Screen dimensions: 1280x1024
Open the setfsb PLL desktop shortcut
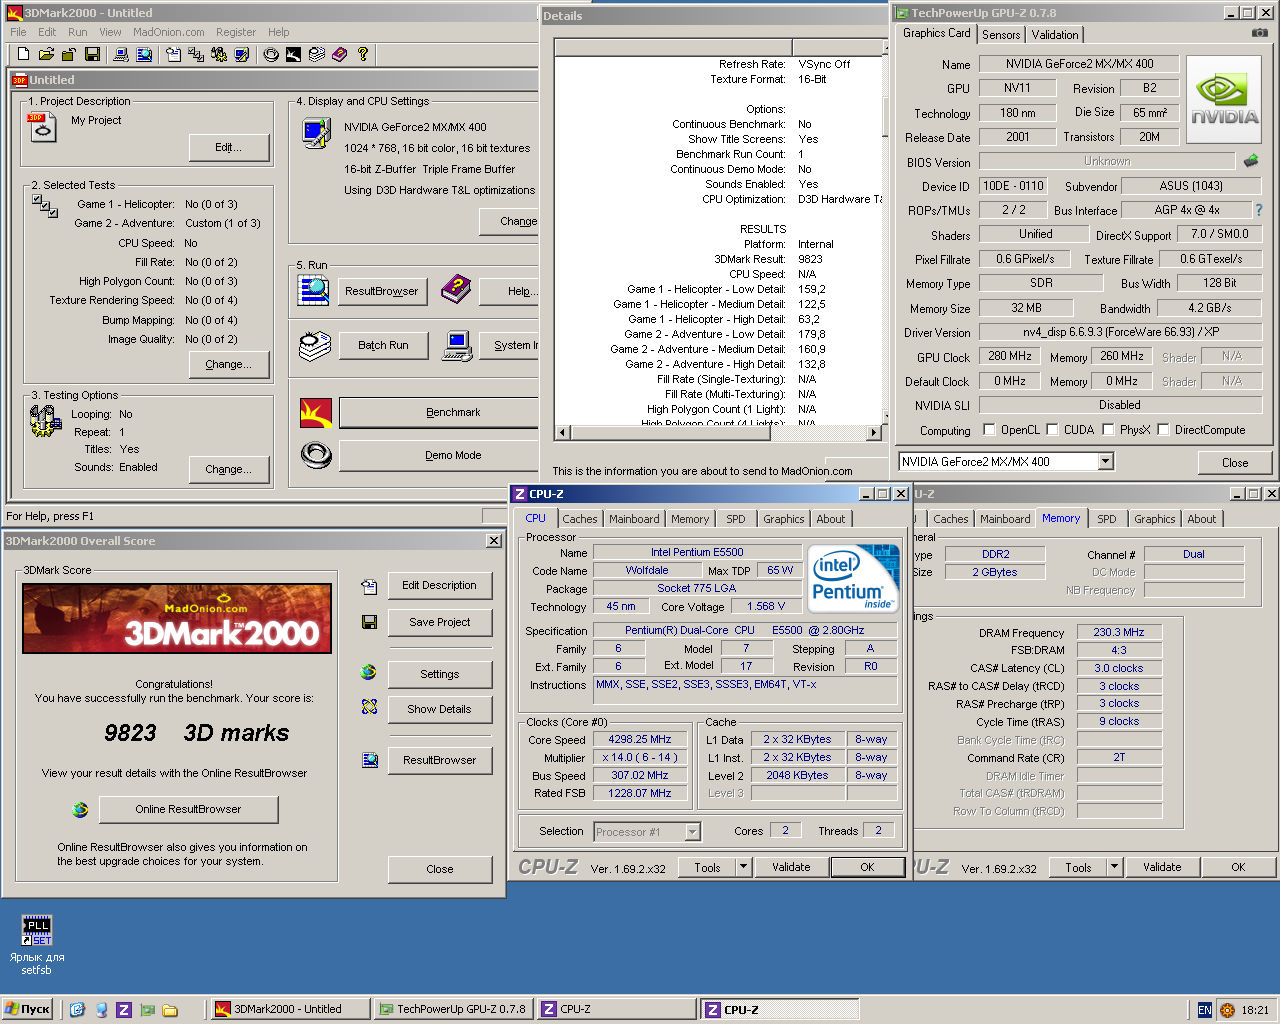37,930
